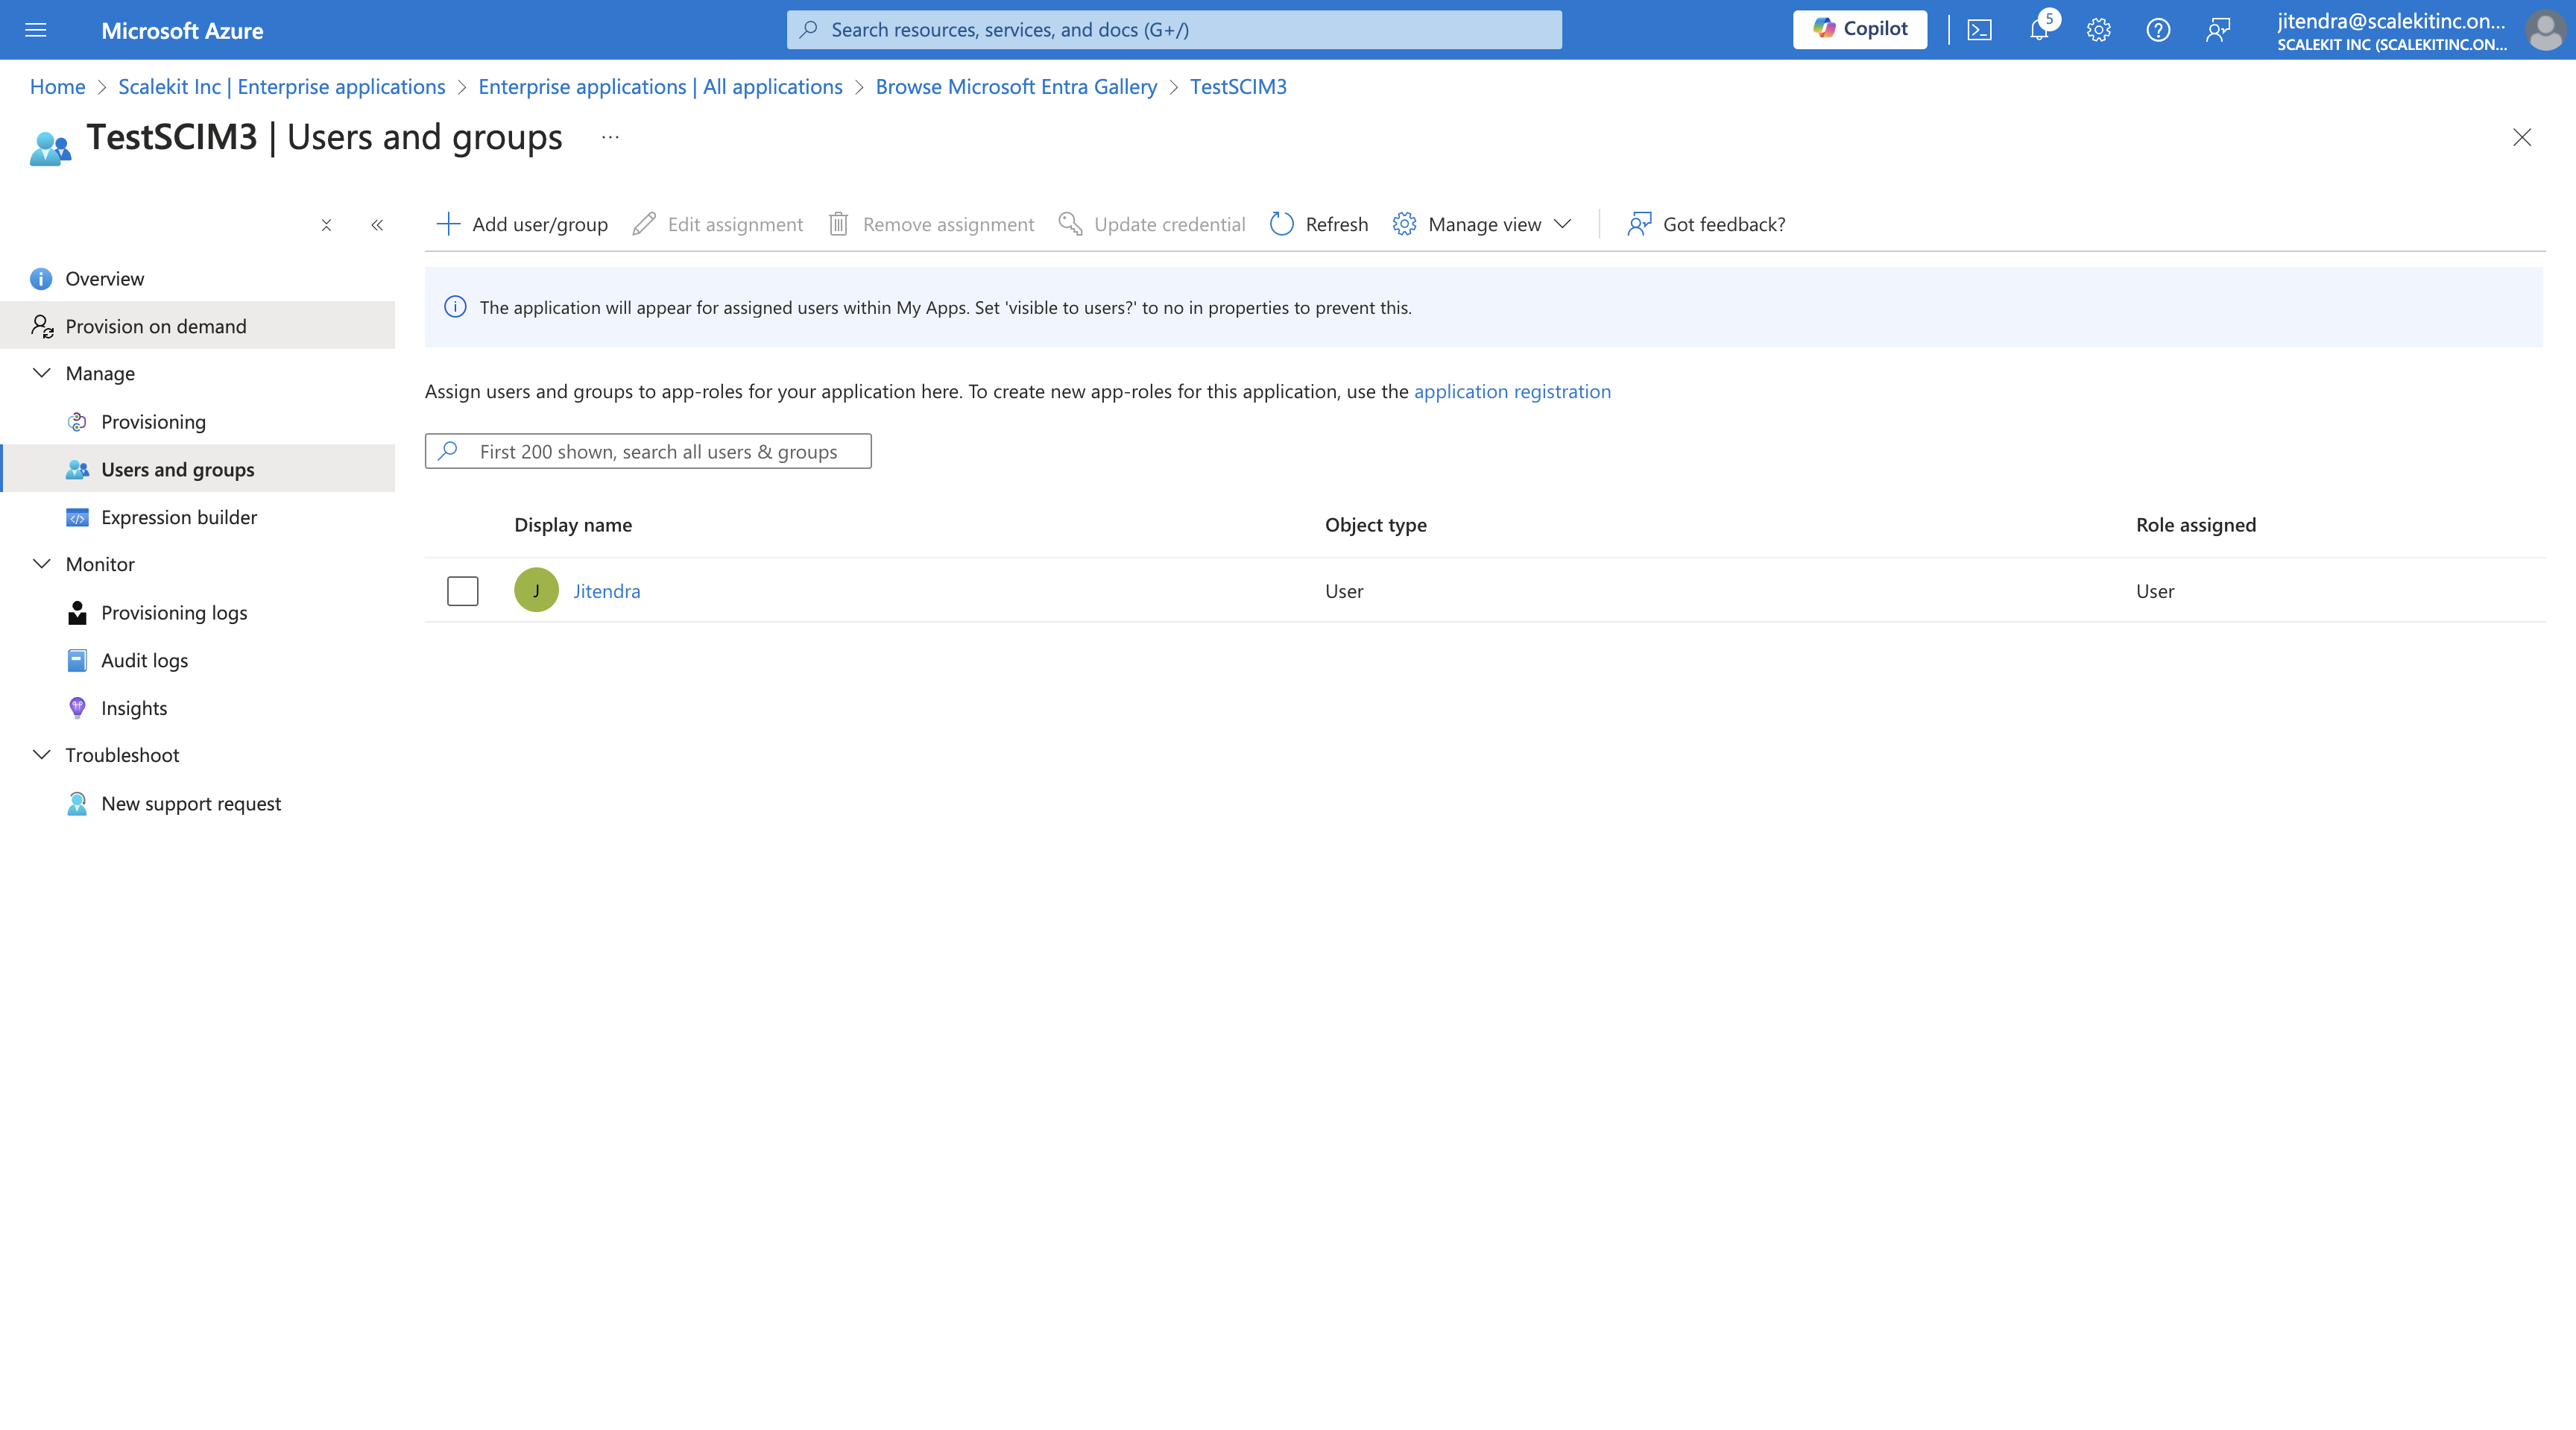Click the Provision on demand person icon
The height and width of the screenshot is (1430, 2576).
point(41,326)
